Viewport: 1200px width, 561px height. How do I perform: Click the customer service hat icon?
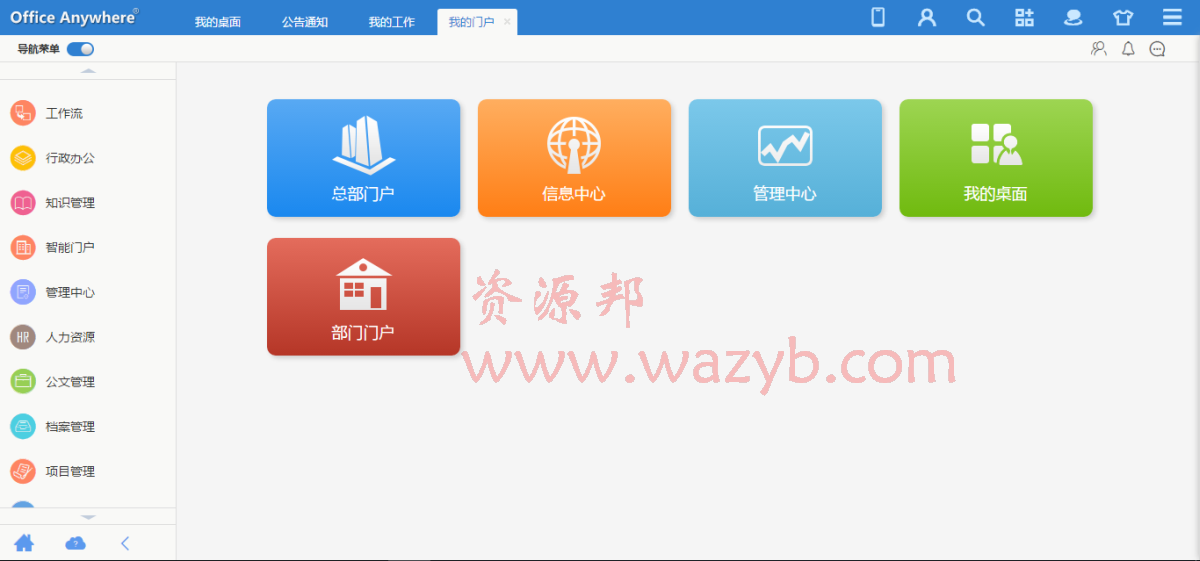pos(1073,17)
